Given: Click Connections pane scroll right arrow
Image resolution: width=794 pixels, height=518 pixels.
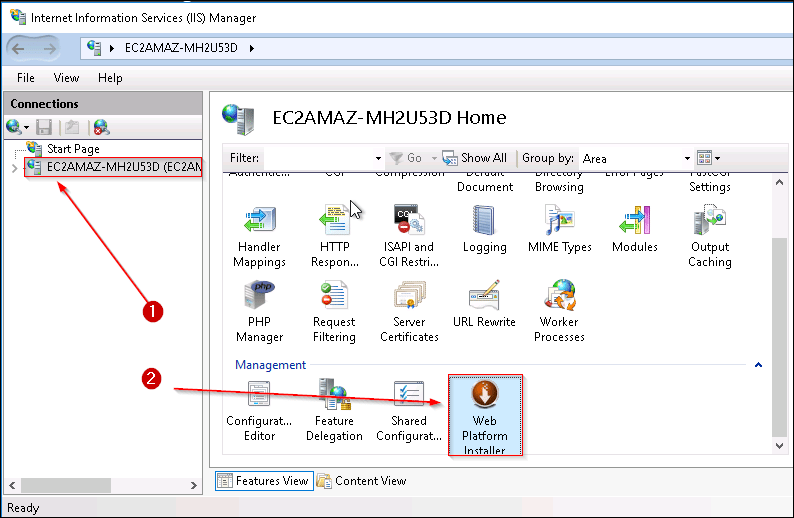Looking at the screenshot, I should pyautogui.click(x=193, y=485).
